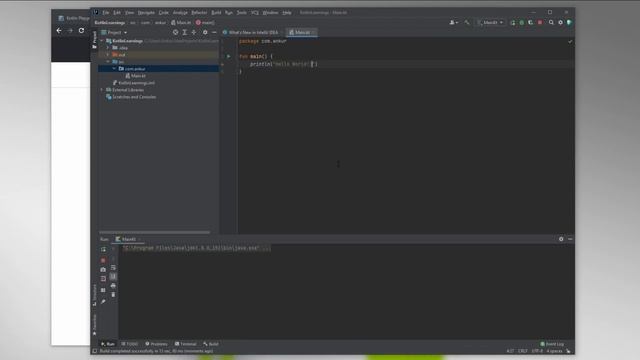Screen dimensions: 640x360
Task: Click the red Stop icon in top toolbar
Action: pyautogui.click(x=540, y=23)
